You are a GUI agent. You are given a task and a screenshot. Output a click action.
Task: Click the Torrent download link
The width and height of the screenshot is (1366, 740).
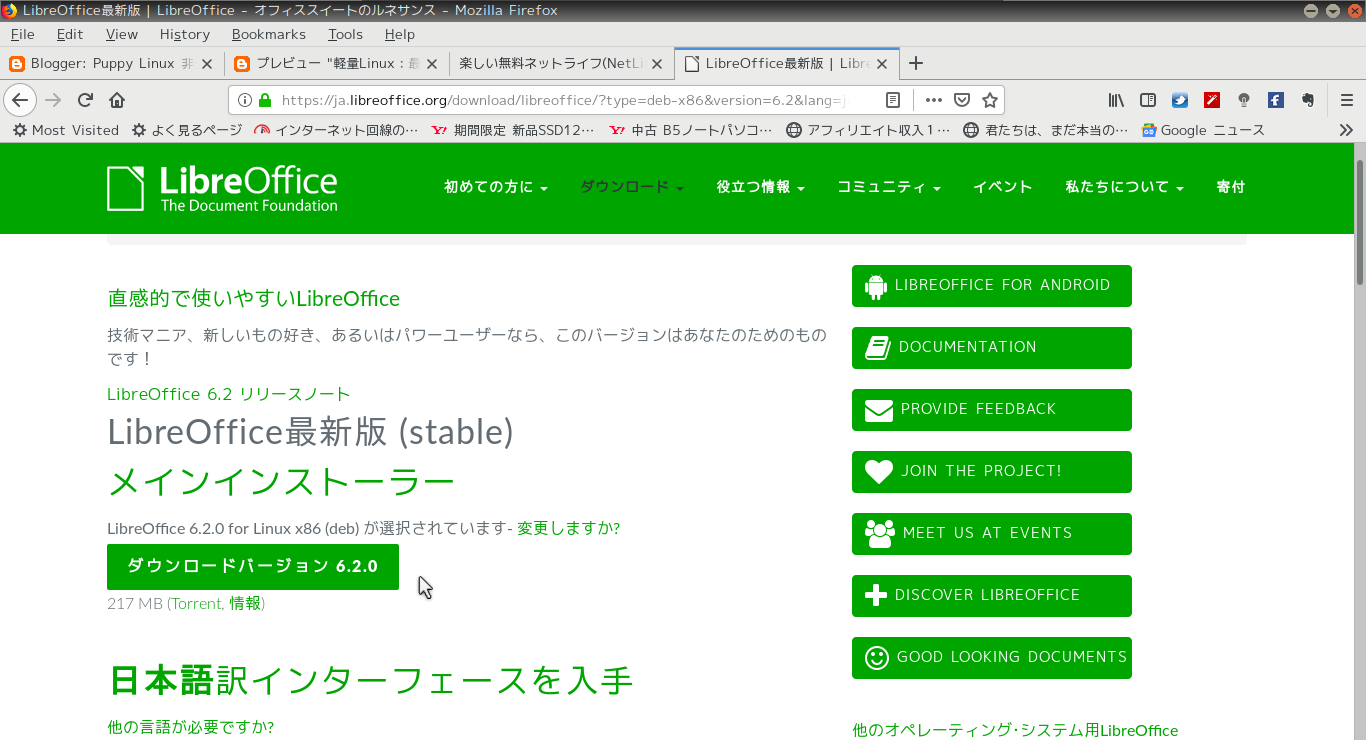click(x=196, y=603)
